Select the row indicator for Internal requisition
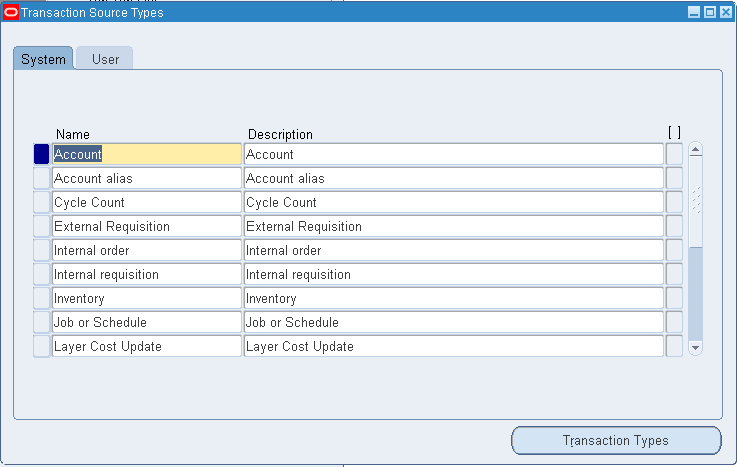Image resolution: width=737 pixels, height=467 pixels. pyautogui.click(x=41, y=274)
